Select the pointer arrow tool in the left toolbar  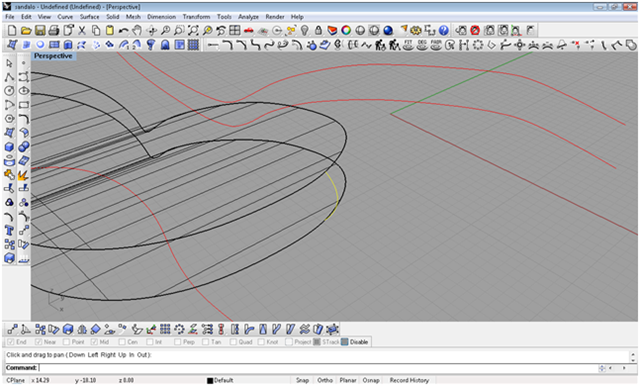pos(9,63)
